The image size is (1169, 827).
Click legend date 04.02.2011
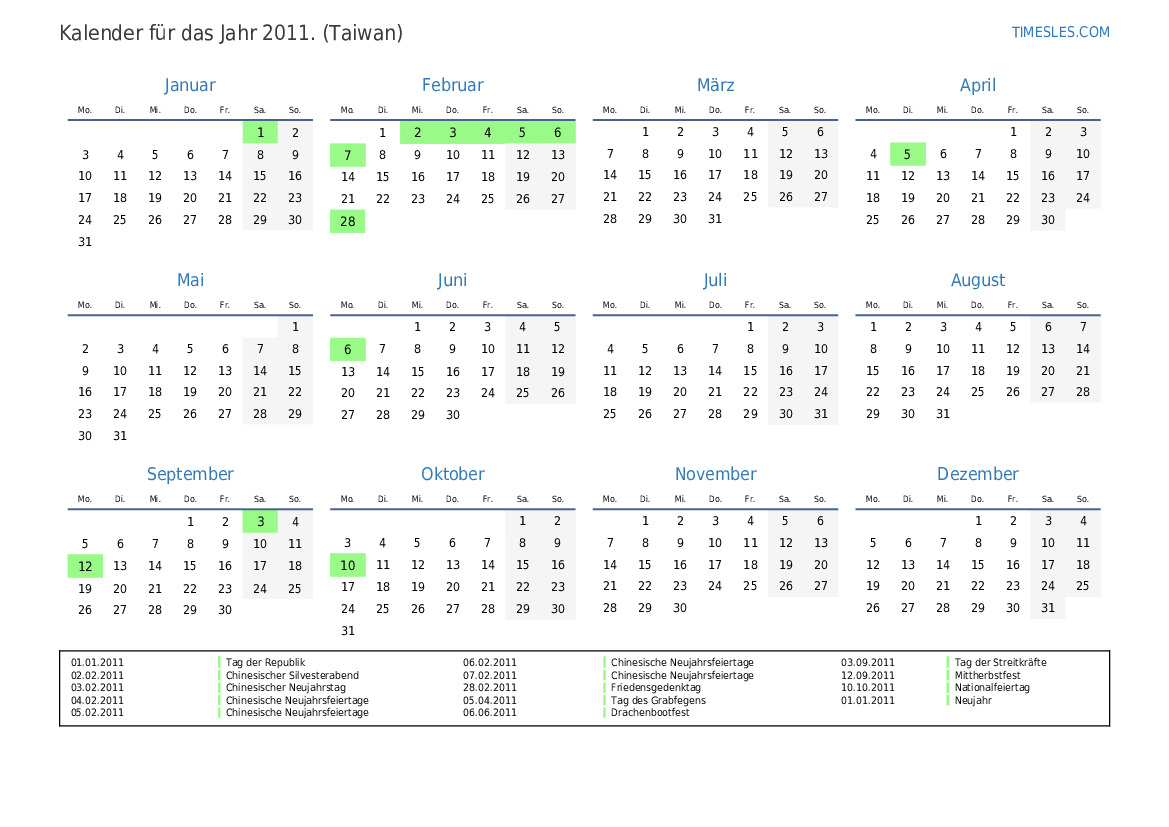[98, 700]
